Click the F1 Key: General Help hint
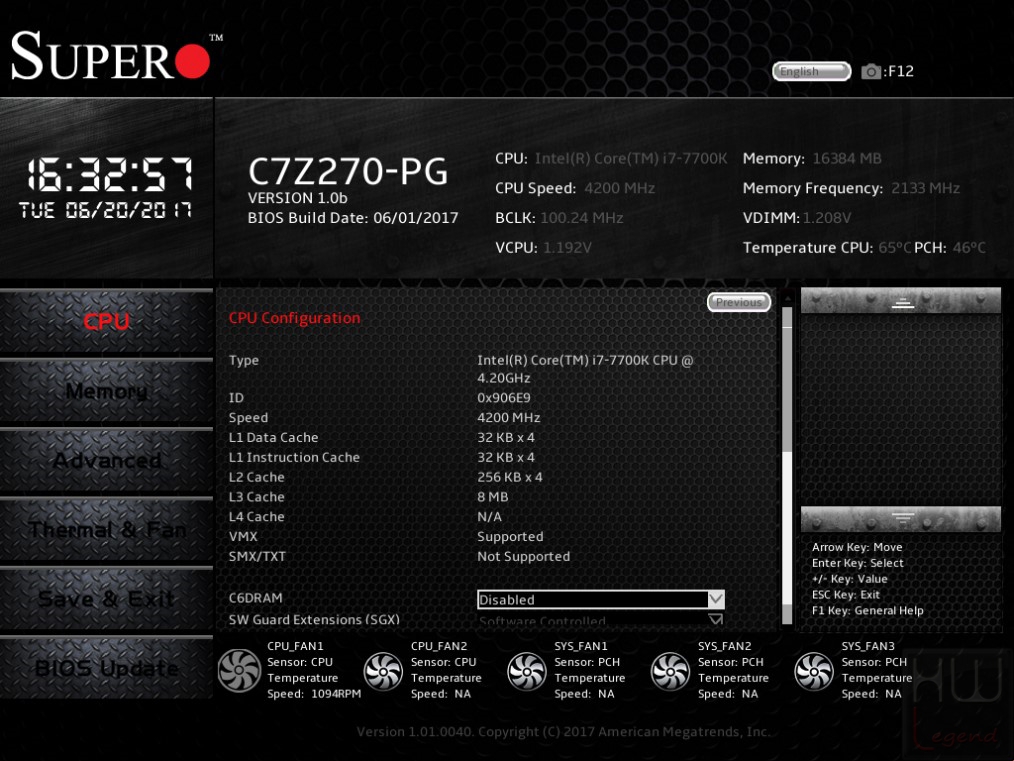The image size is (1014, 761). 867,610
